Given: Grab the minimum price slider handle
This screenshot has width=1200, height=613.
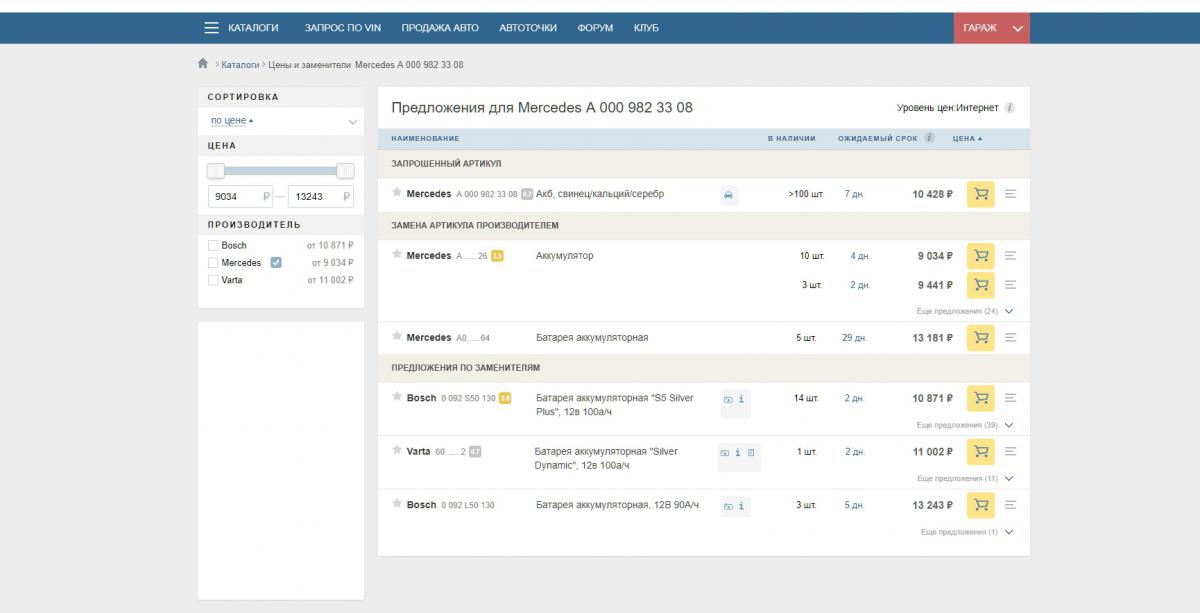Looking at the screenshot, I should [x=216, y=171].
